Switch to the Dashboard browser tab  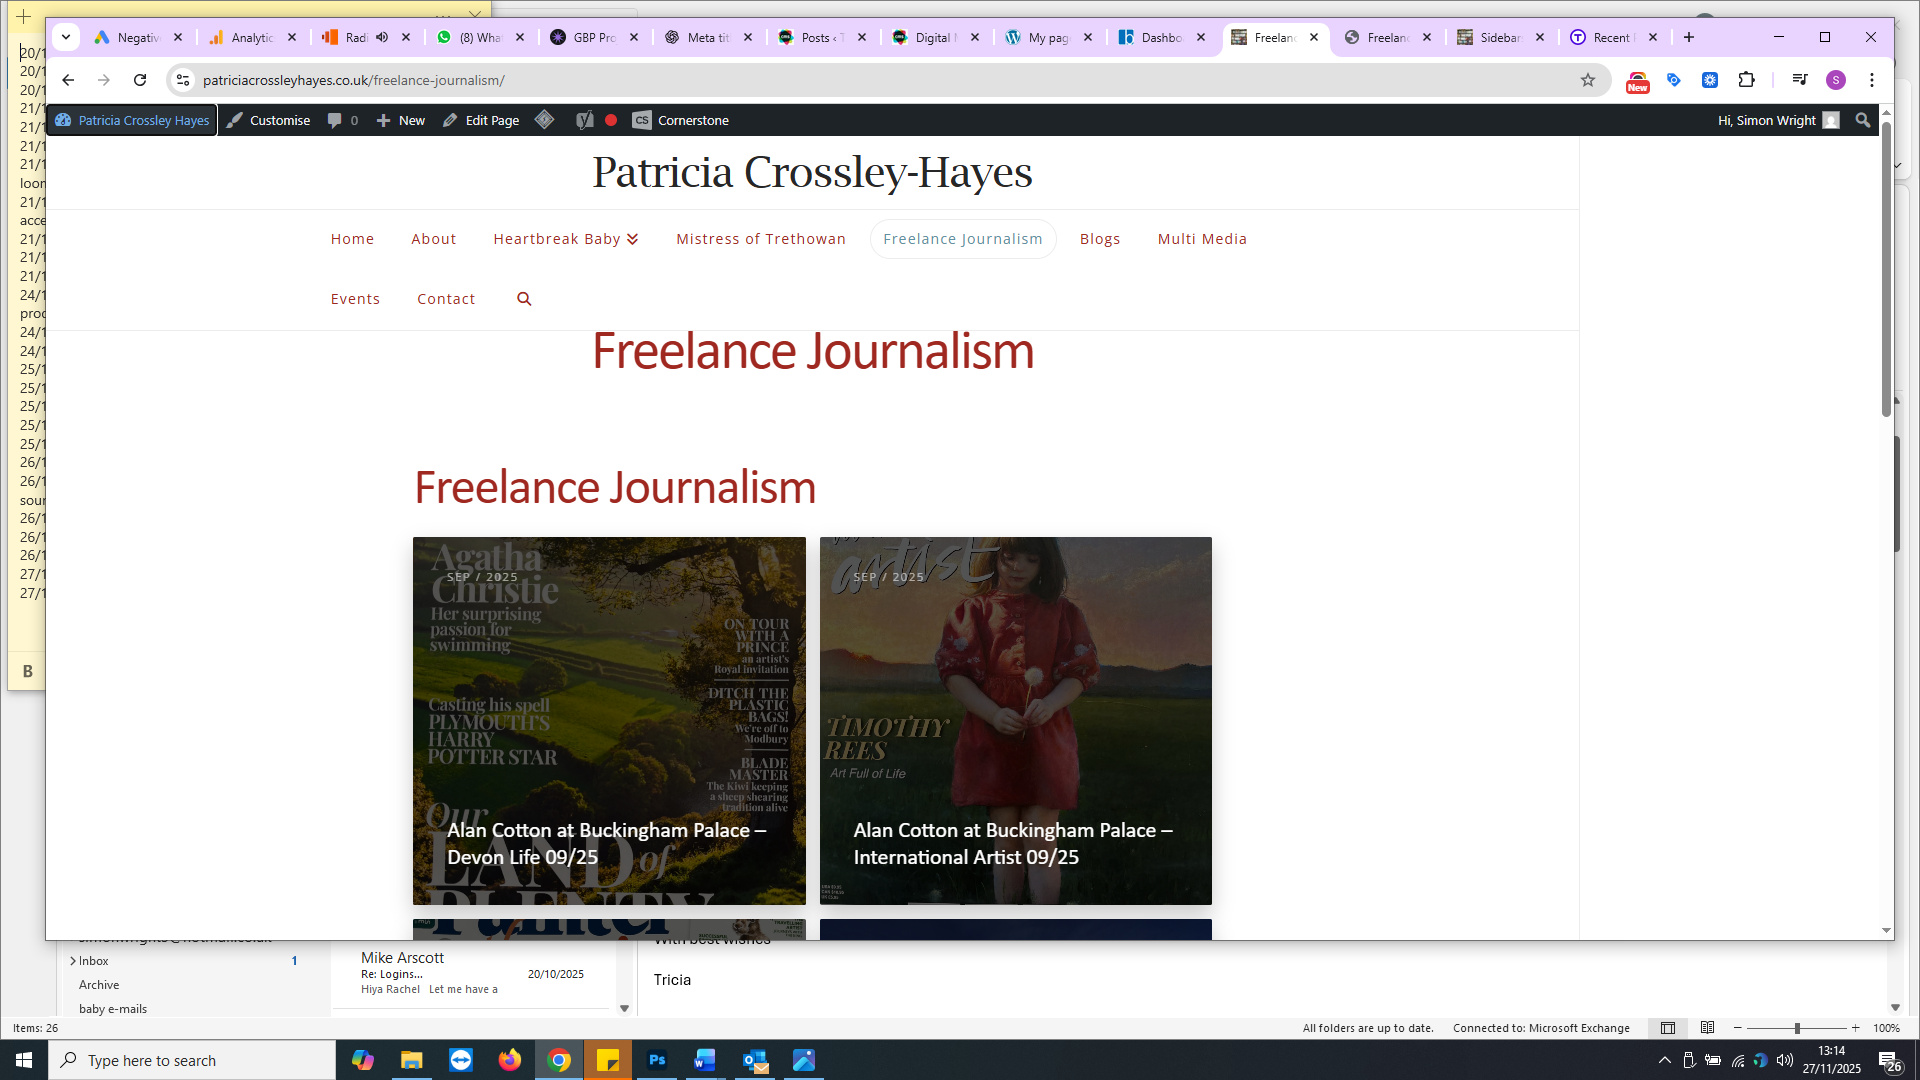(x=1160, y=37)
